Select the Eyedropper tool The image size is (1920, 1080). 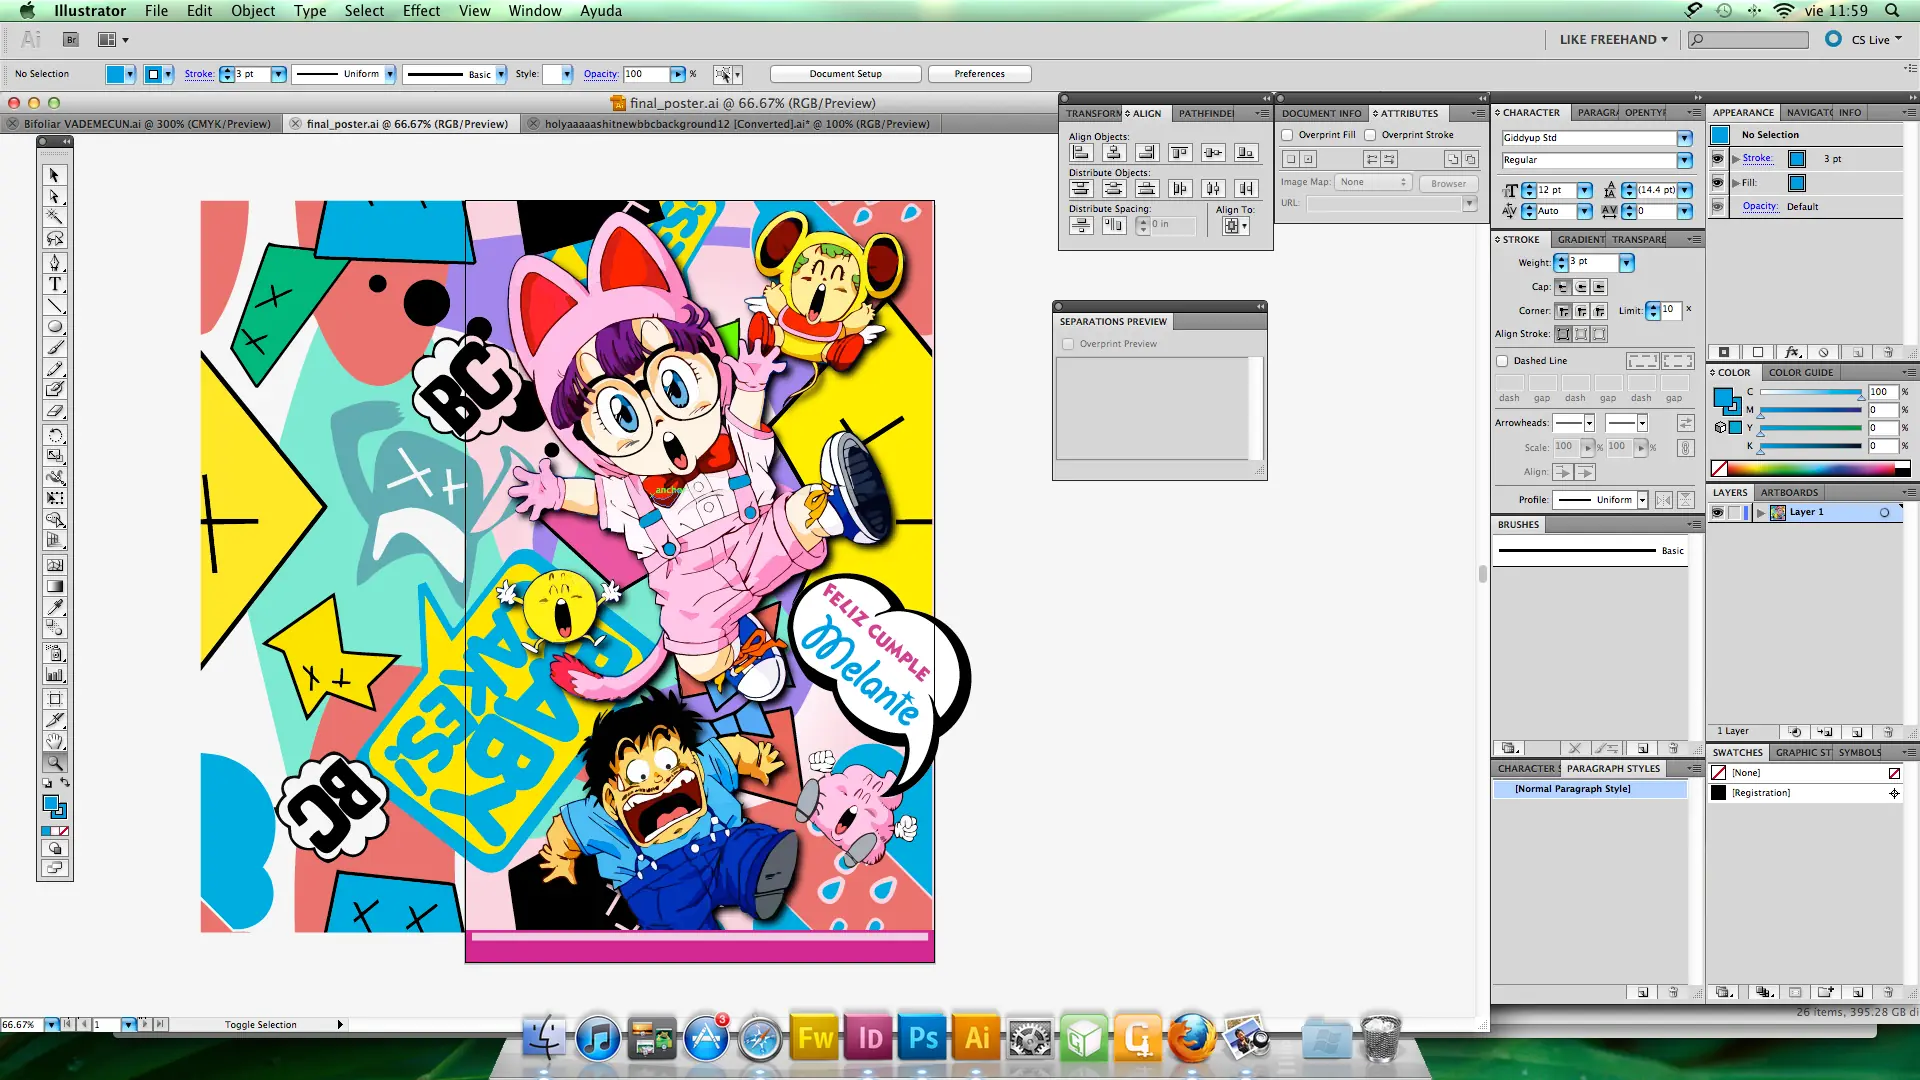pos(55,608)
